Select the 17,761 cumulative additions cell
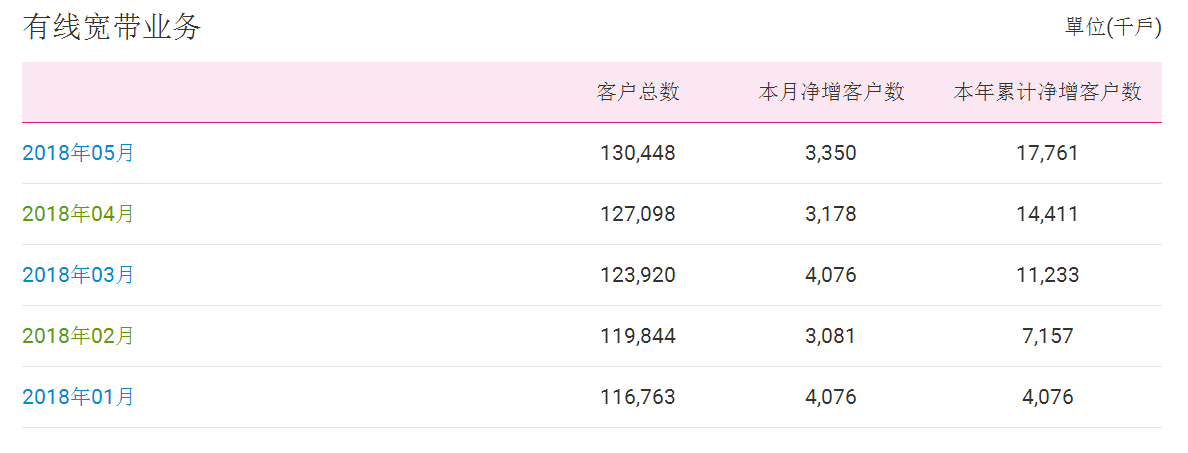The width and height of the screenshot is (1188, 453). point(1047,153)
